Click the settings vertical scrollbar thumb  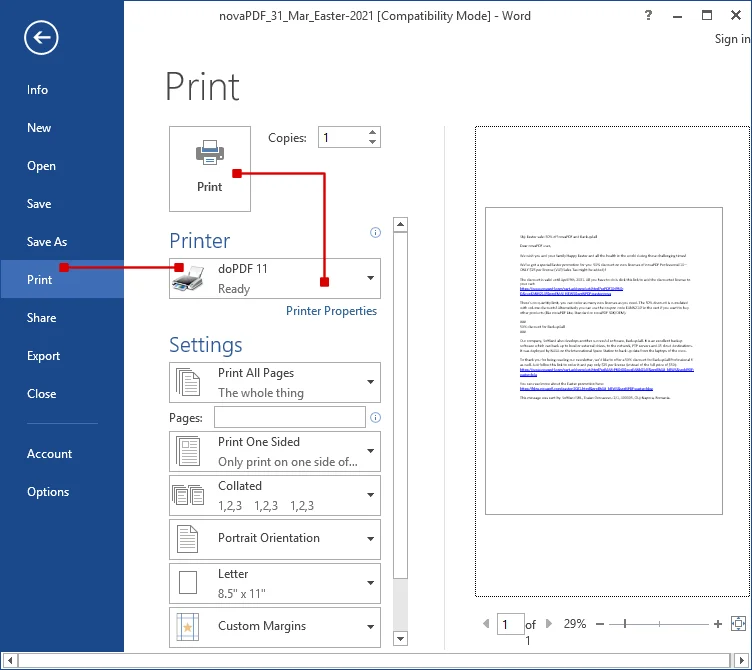[x=400, y=406]
